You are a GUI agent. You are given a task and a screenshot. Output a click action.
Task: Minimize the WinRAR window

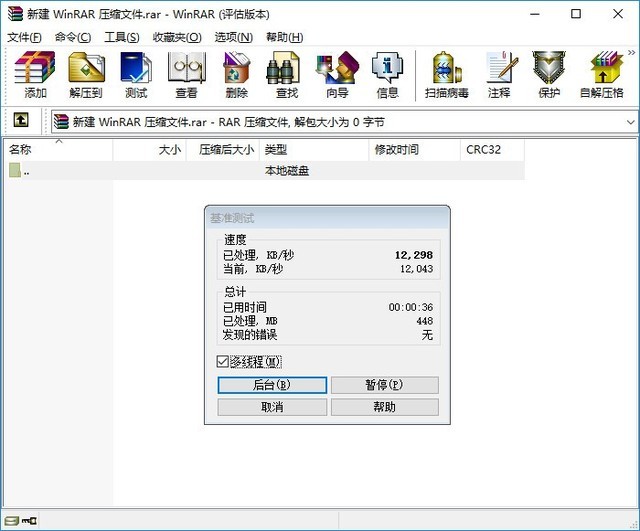[535, 14]
